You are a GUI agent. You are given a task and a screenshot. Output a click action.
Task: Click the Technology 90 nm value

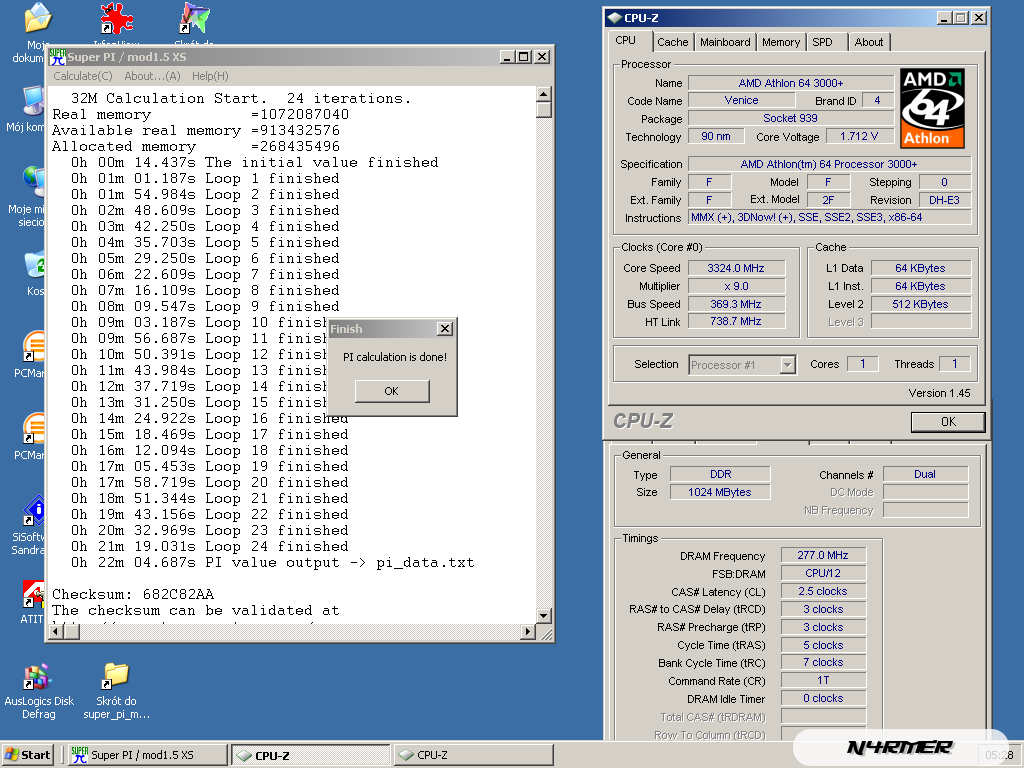click(x=716, y=136)
